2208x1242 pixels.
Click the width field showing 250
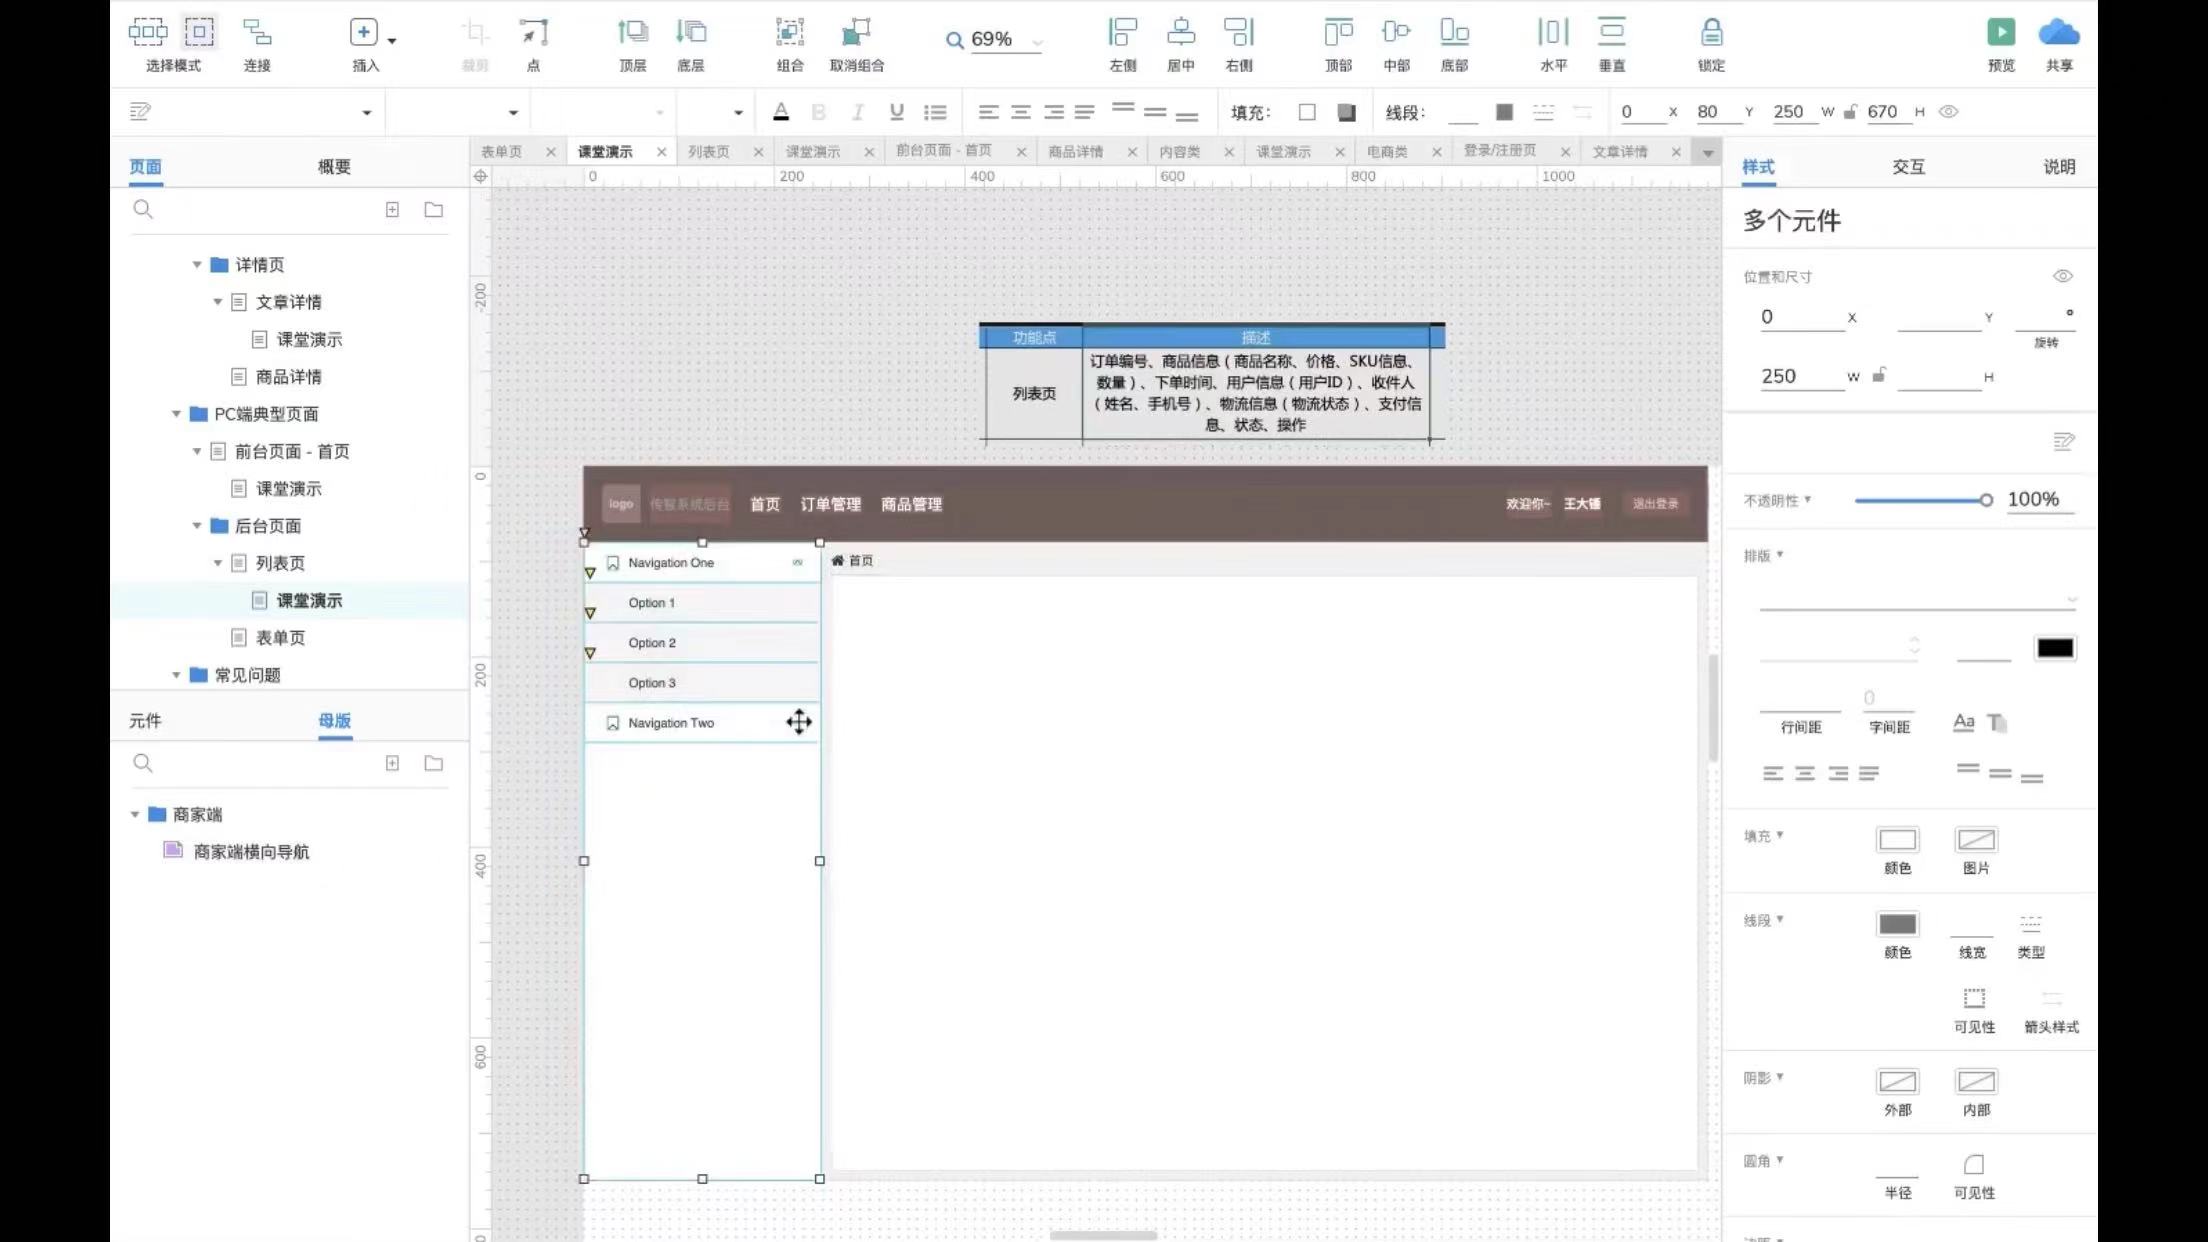(x=1787, y=376)
